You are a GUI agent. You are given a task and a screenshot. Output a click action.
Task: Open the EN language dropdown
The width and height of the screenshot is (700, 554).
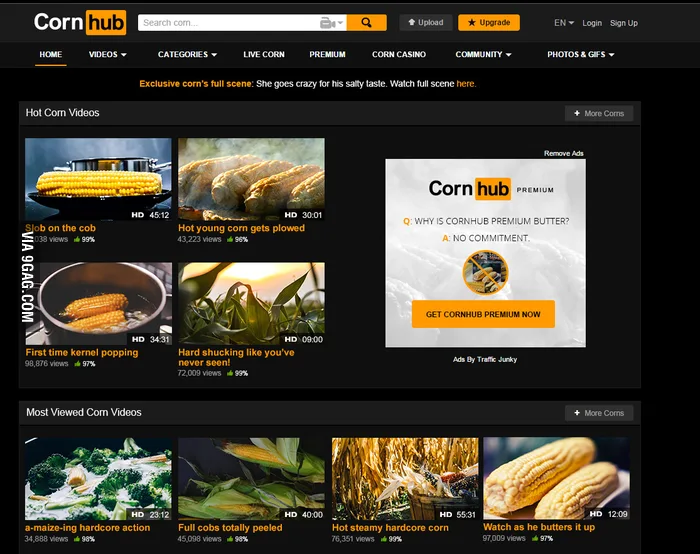pyautogui.click(x=564, y=23)
